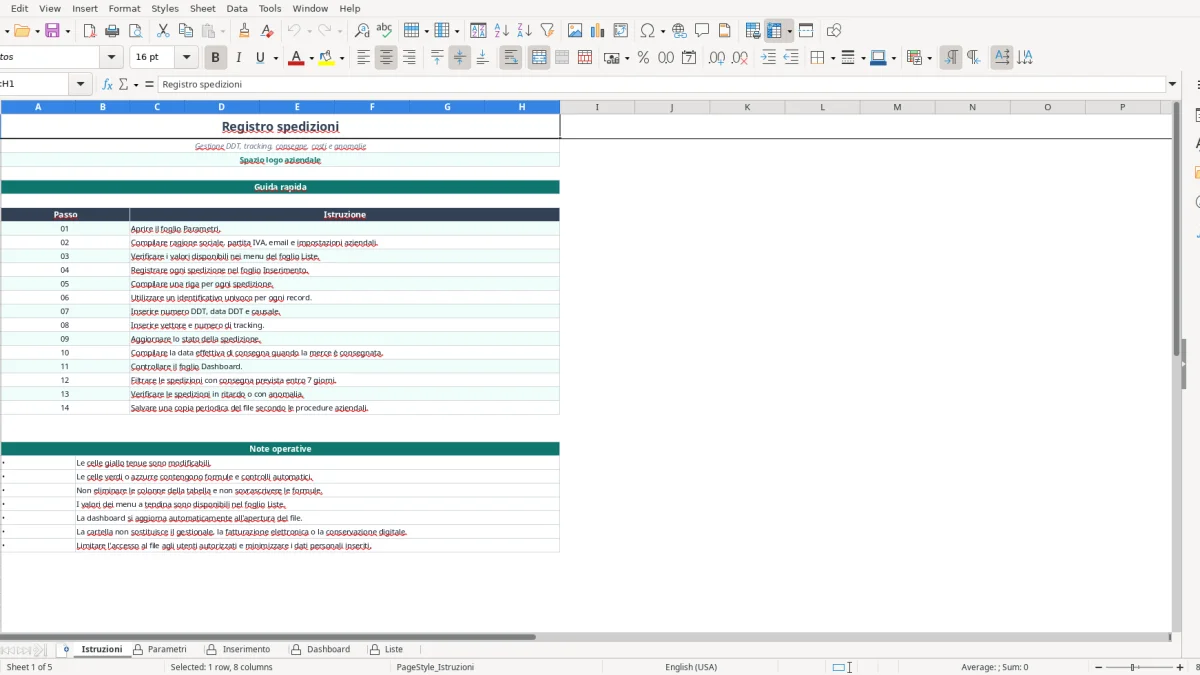The width and height of the screenshot is (1200, 675).
Task: Increase indent
Action: coord(768,58)
